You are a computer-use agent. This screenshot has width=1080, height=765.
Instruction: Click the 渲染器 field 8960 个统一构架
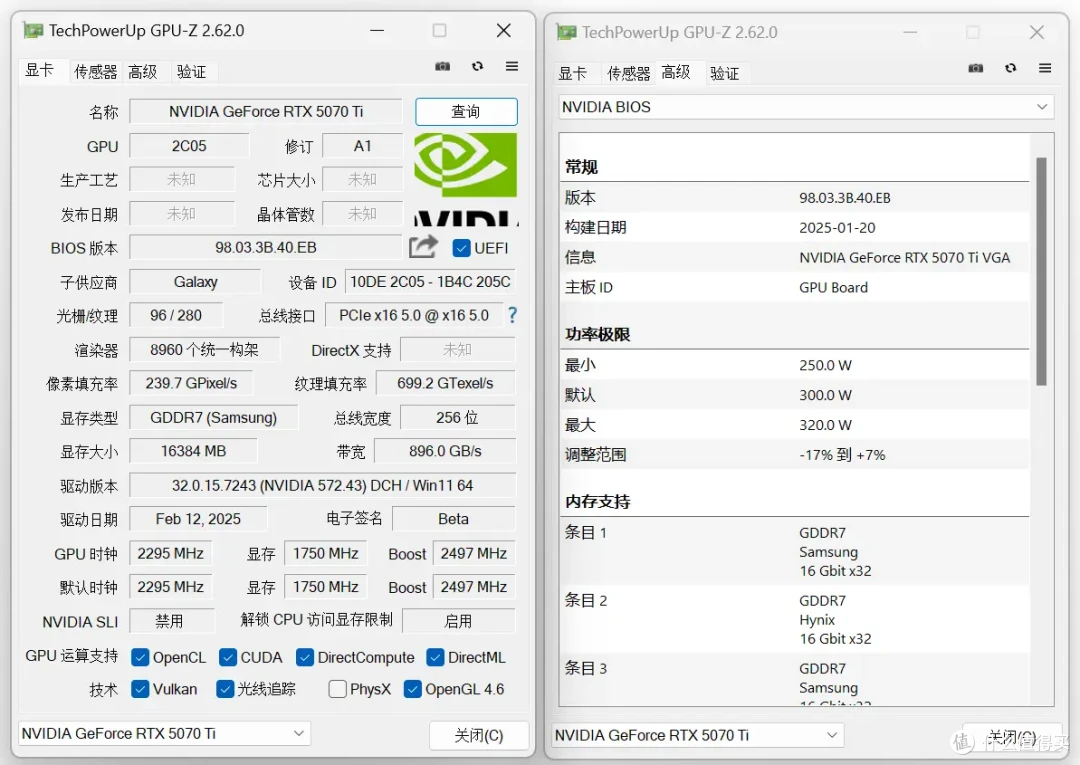pos(205,350)
